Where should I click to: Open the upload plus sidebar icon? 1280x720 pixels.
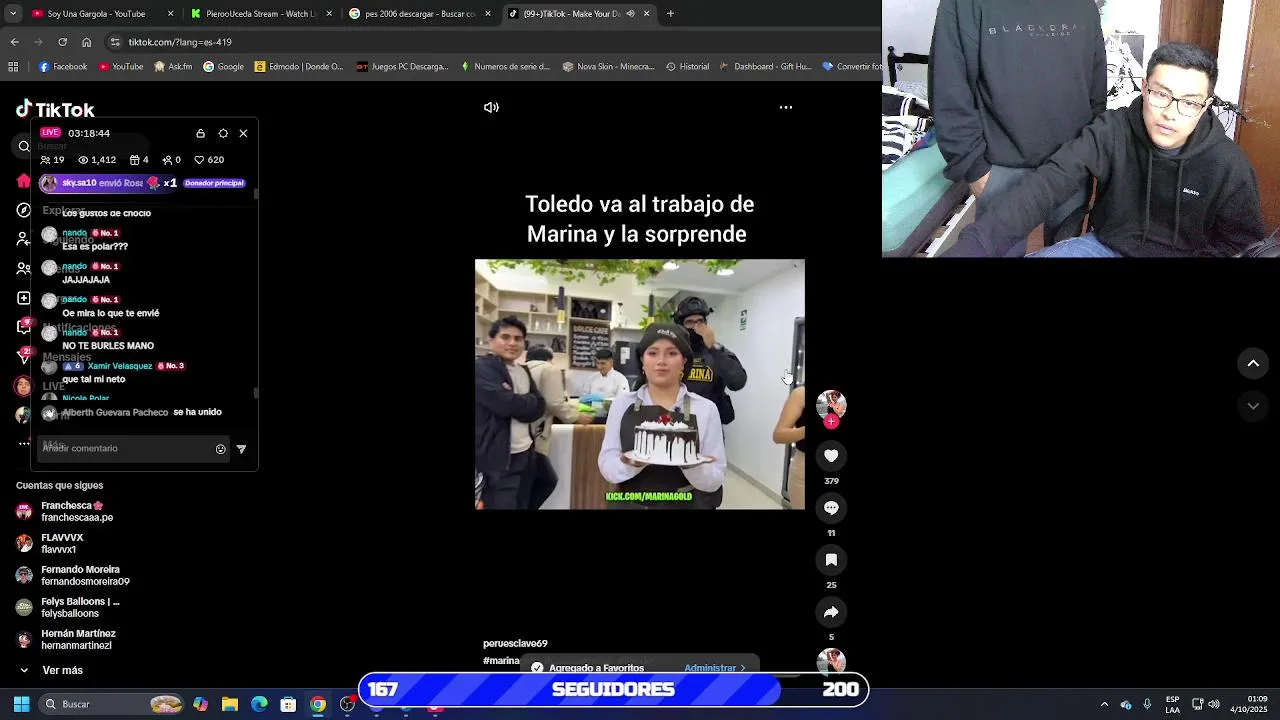(24, 298)
